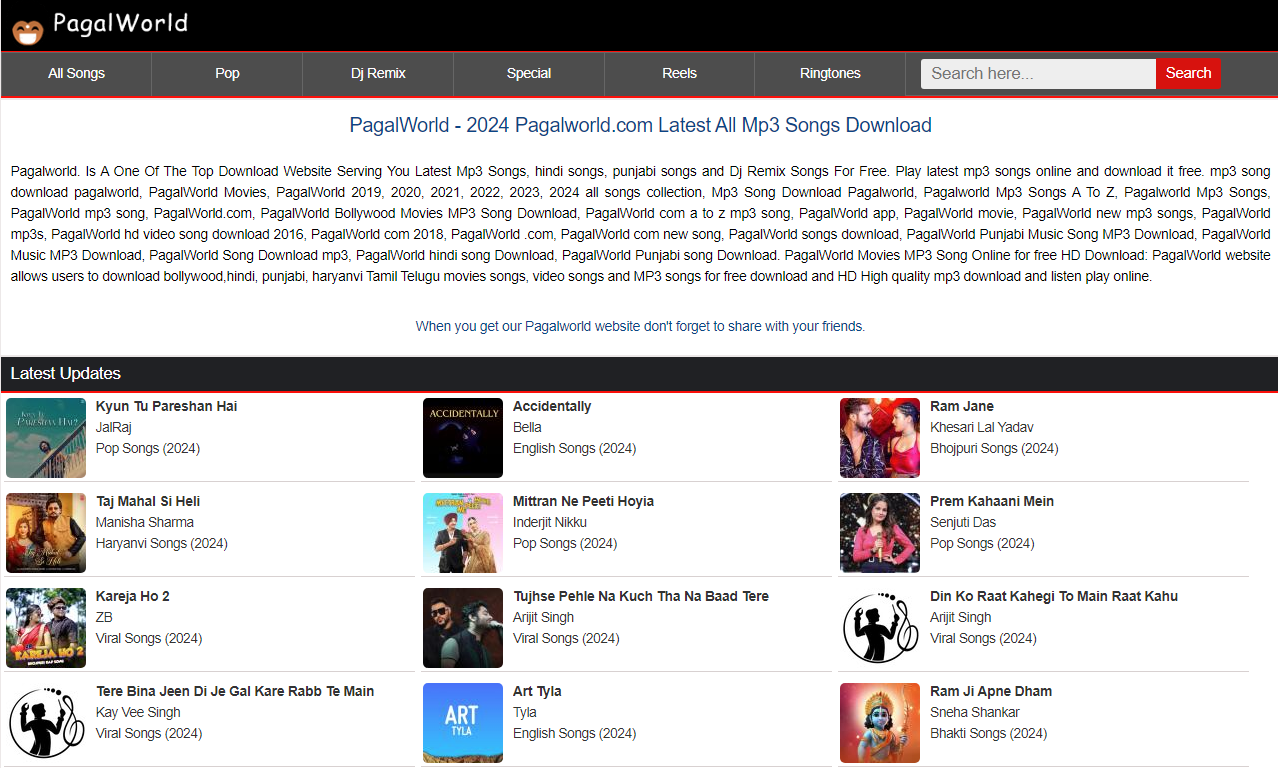This screenshot has width=1278, height=768.
Task: Open Tujhse Pehle Na Kuch Tha song title
Action: tap(641, 596)
